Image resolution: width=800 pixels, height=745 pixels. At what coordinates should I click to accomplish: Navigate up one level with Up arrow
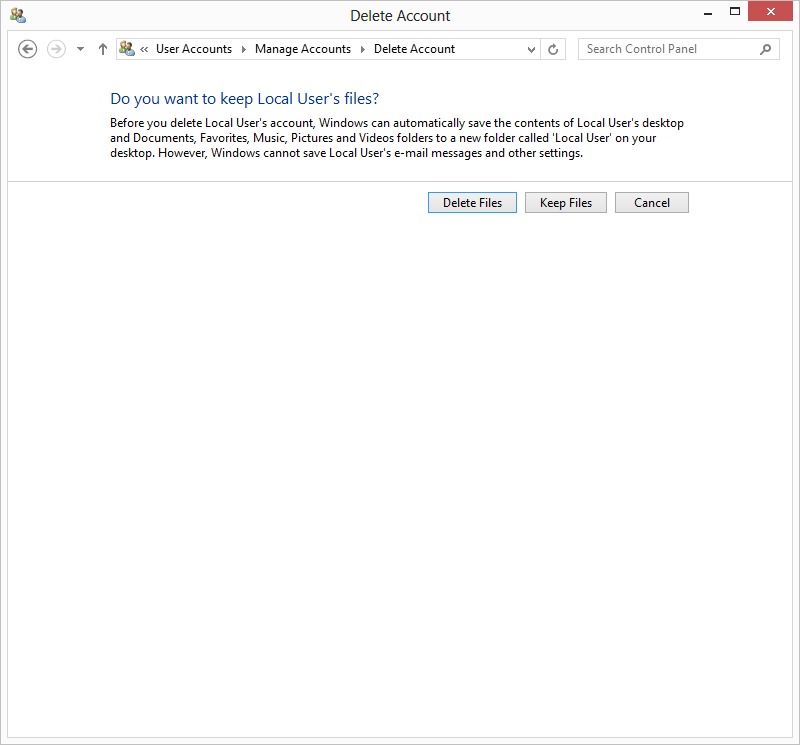102,49
